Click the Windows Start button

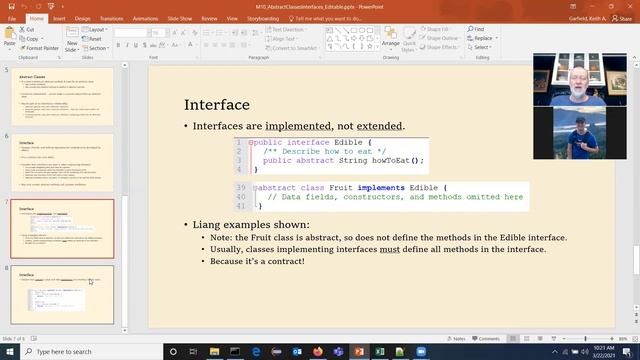pyautogui.click(x=10, y=351)
